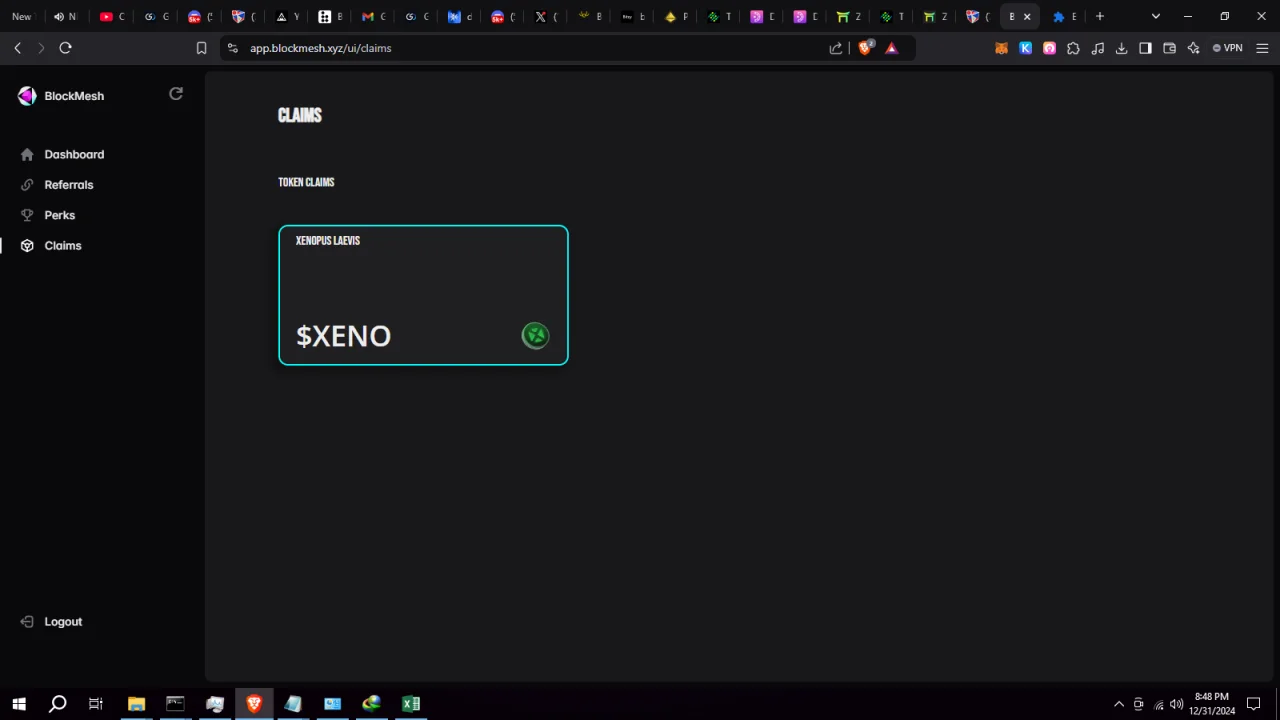Switch to the last tab with blue puzzle icon

(x=1064, y=17)
